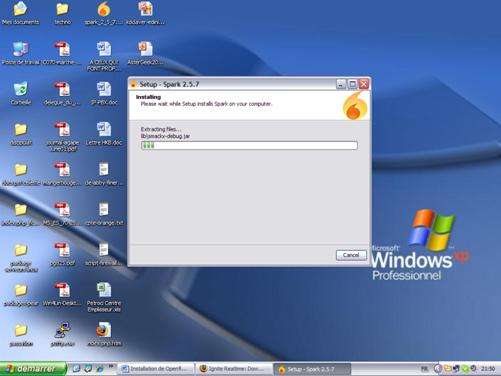The image size is (501, 376).
Task: Select the Firefox HTML file icon
Action: [104, 334]
